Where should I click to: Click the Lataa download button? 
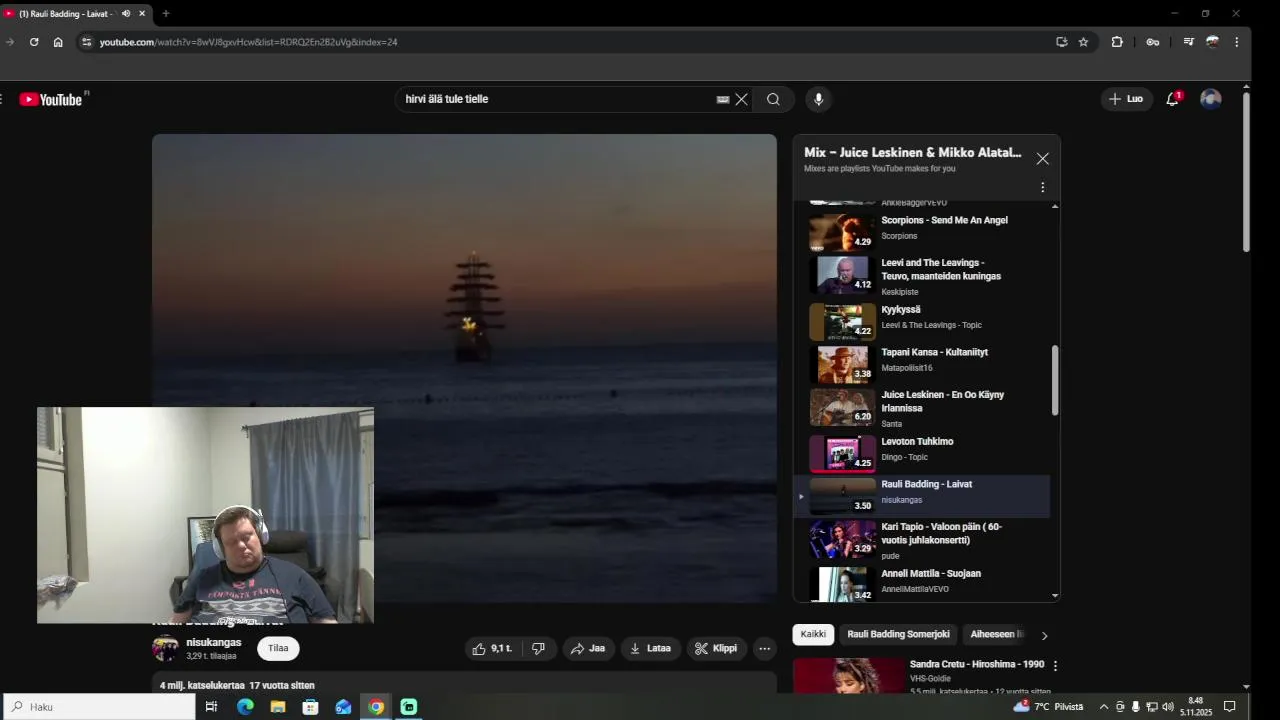tap(650, 648)
